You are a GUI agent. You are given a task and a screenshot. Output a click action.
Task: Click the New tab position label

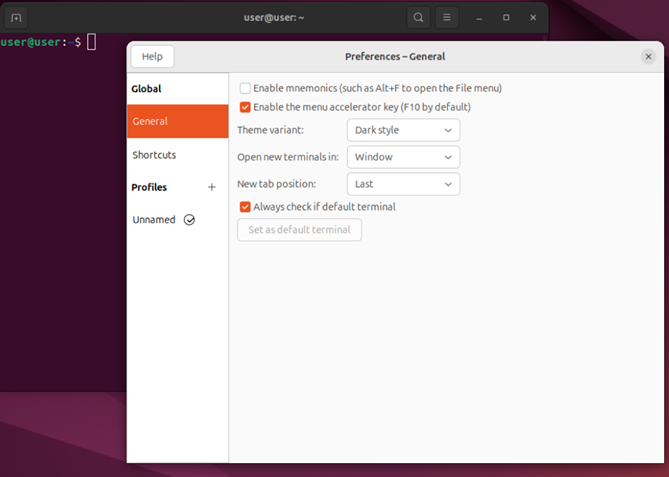point(276,184)
